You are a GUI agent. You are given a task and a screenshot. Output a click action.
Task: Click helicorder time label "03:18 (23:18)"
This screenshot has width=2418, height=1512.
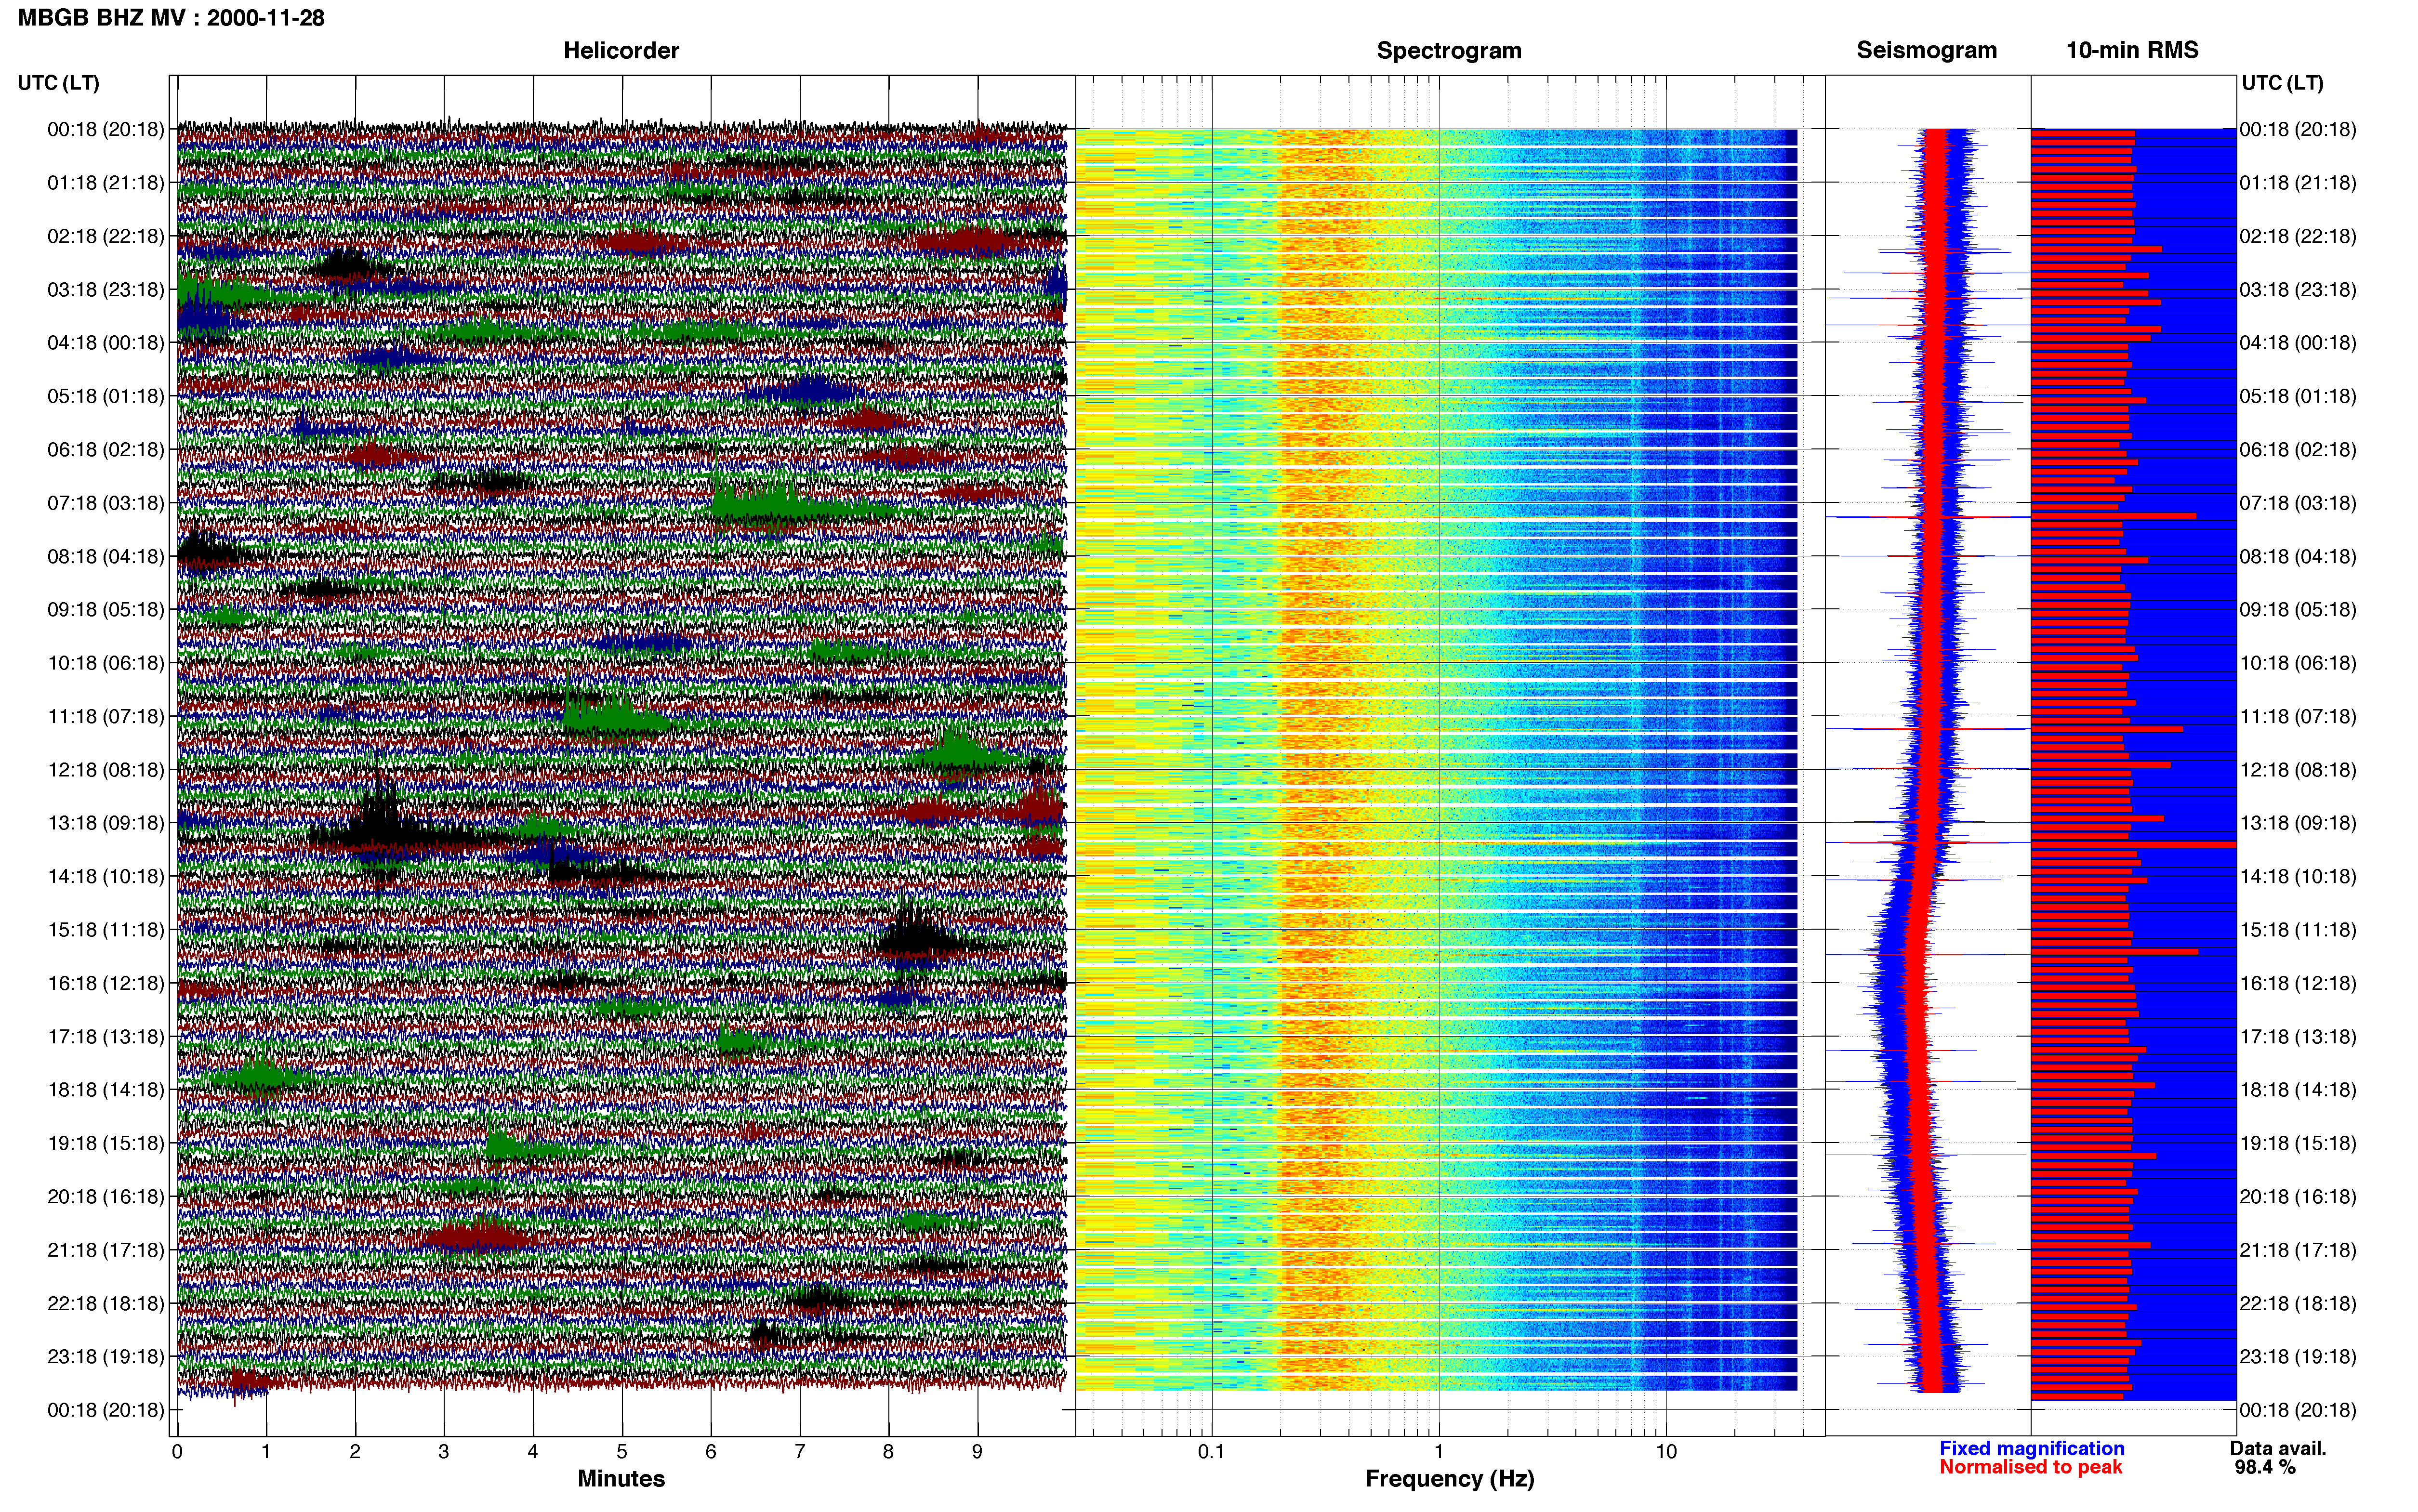[105, 289]
